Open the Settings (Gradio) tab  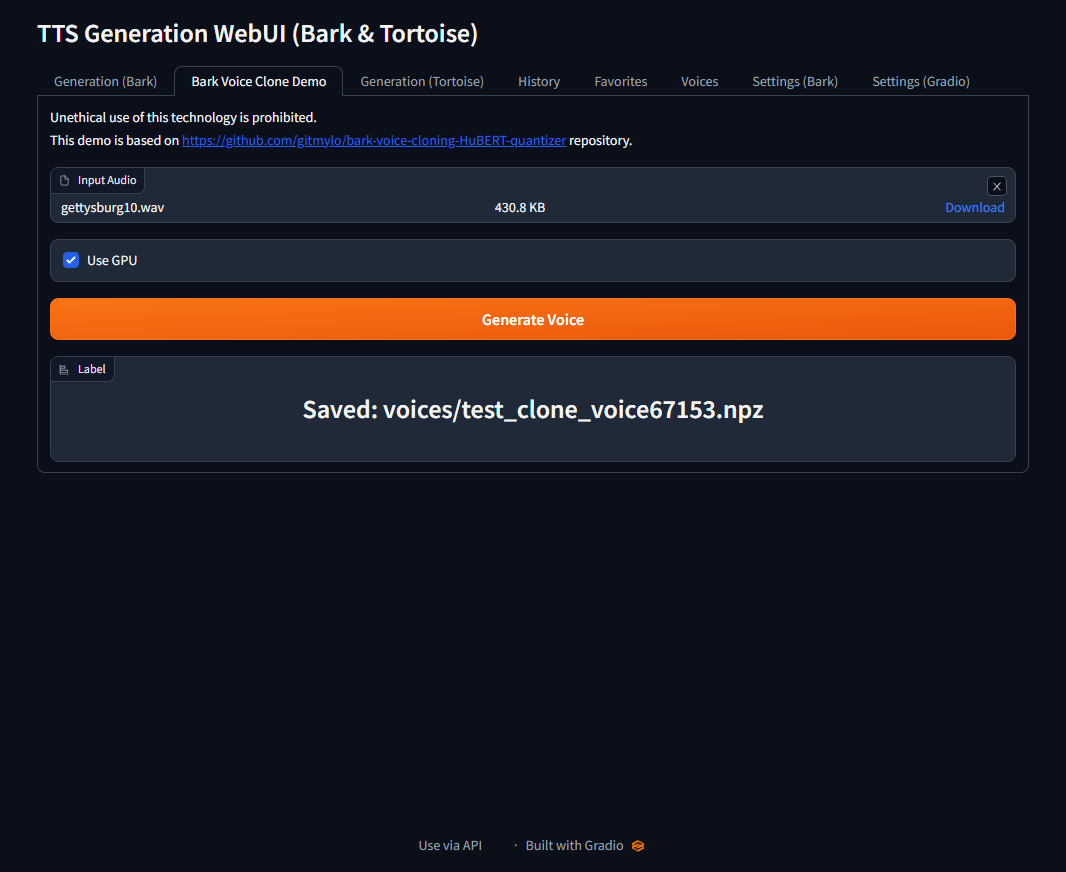coord(921,82)
